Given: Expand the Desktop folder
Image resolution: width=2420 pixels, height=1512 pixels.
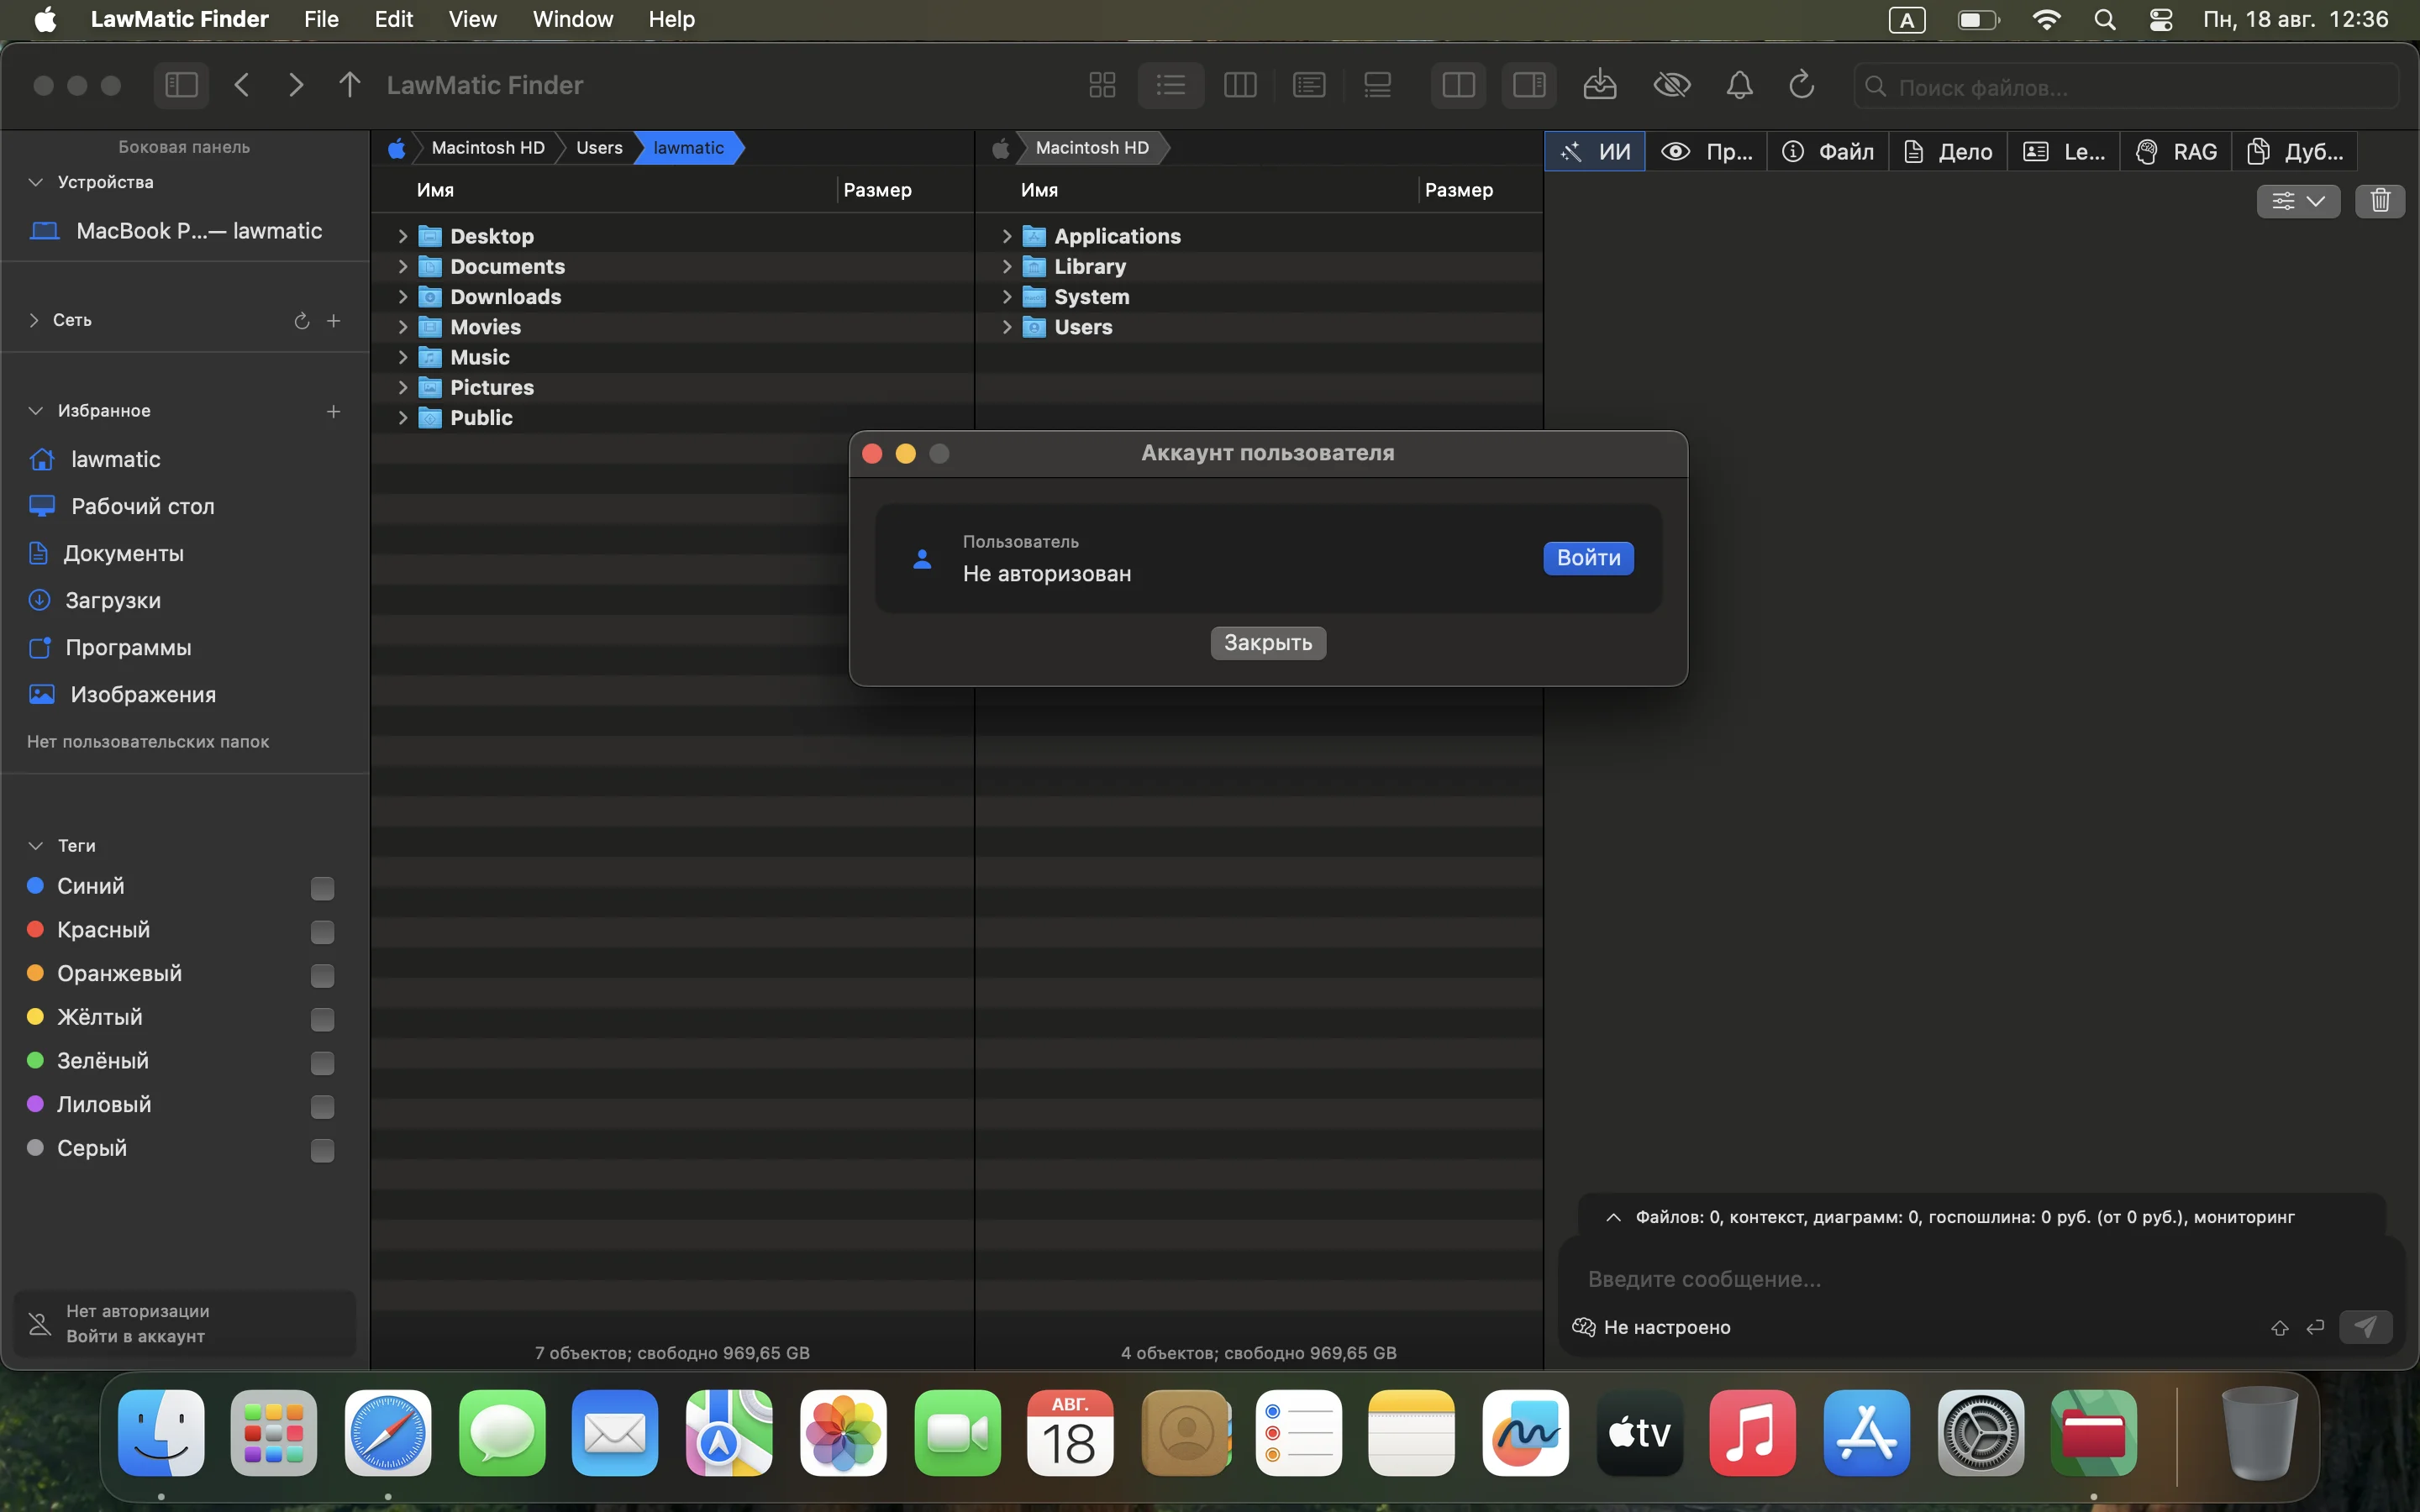Looking at the screenshot, I should click(x=403, y=237).
